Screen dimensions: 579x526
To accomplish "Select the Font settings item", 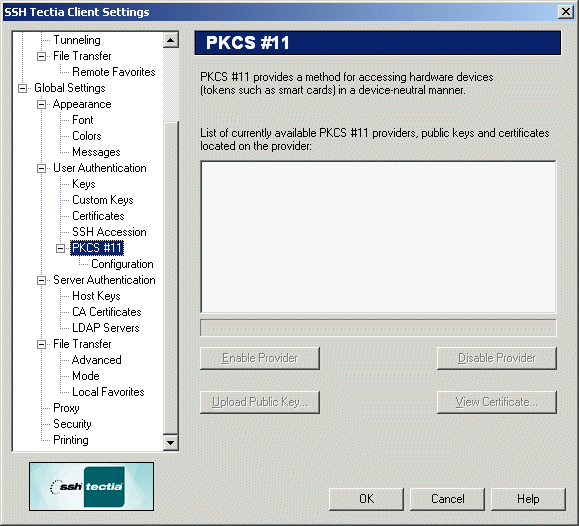I will pyautogui.click(x=83, y=120).
